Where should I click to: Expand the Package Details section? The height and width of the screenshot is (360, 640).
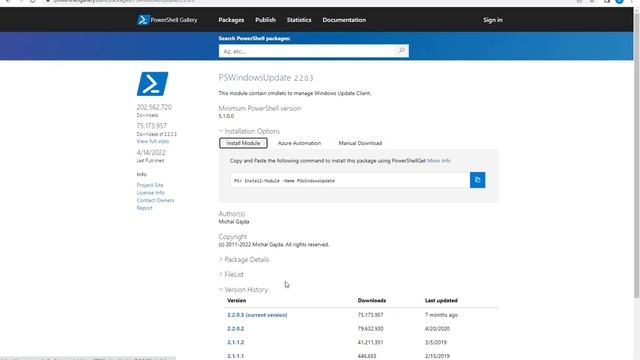pos(244,260)
